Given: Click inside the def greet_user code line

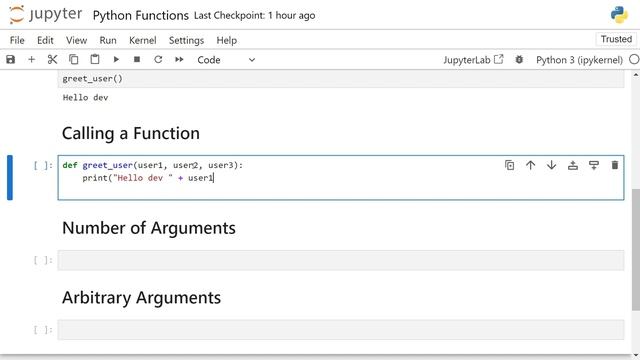Looking at the screenshot, I should click(x=153, y=165).
